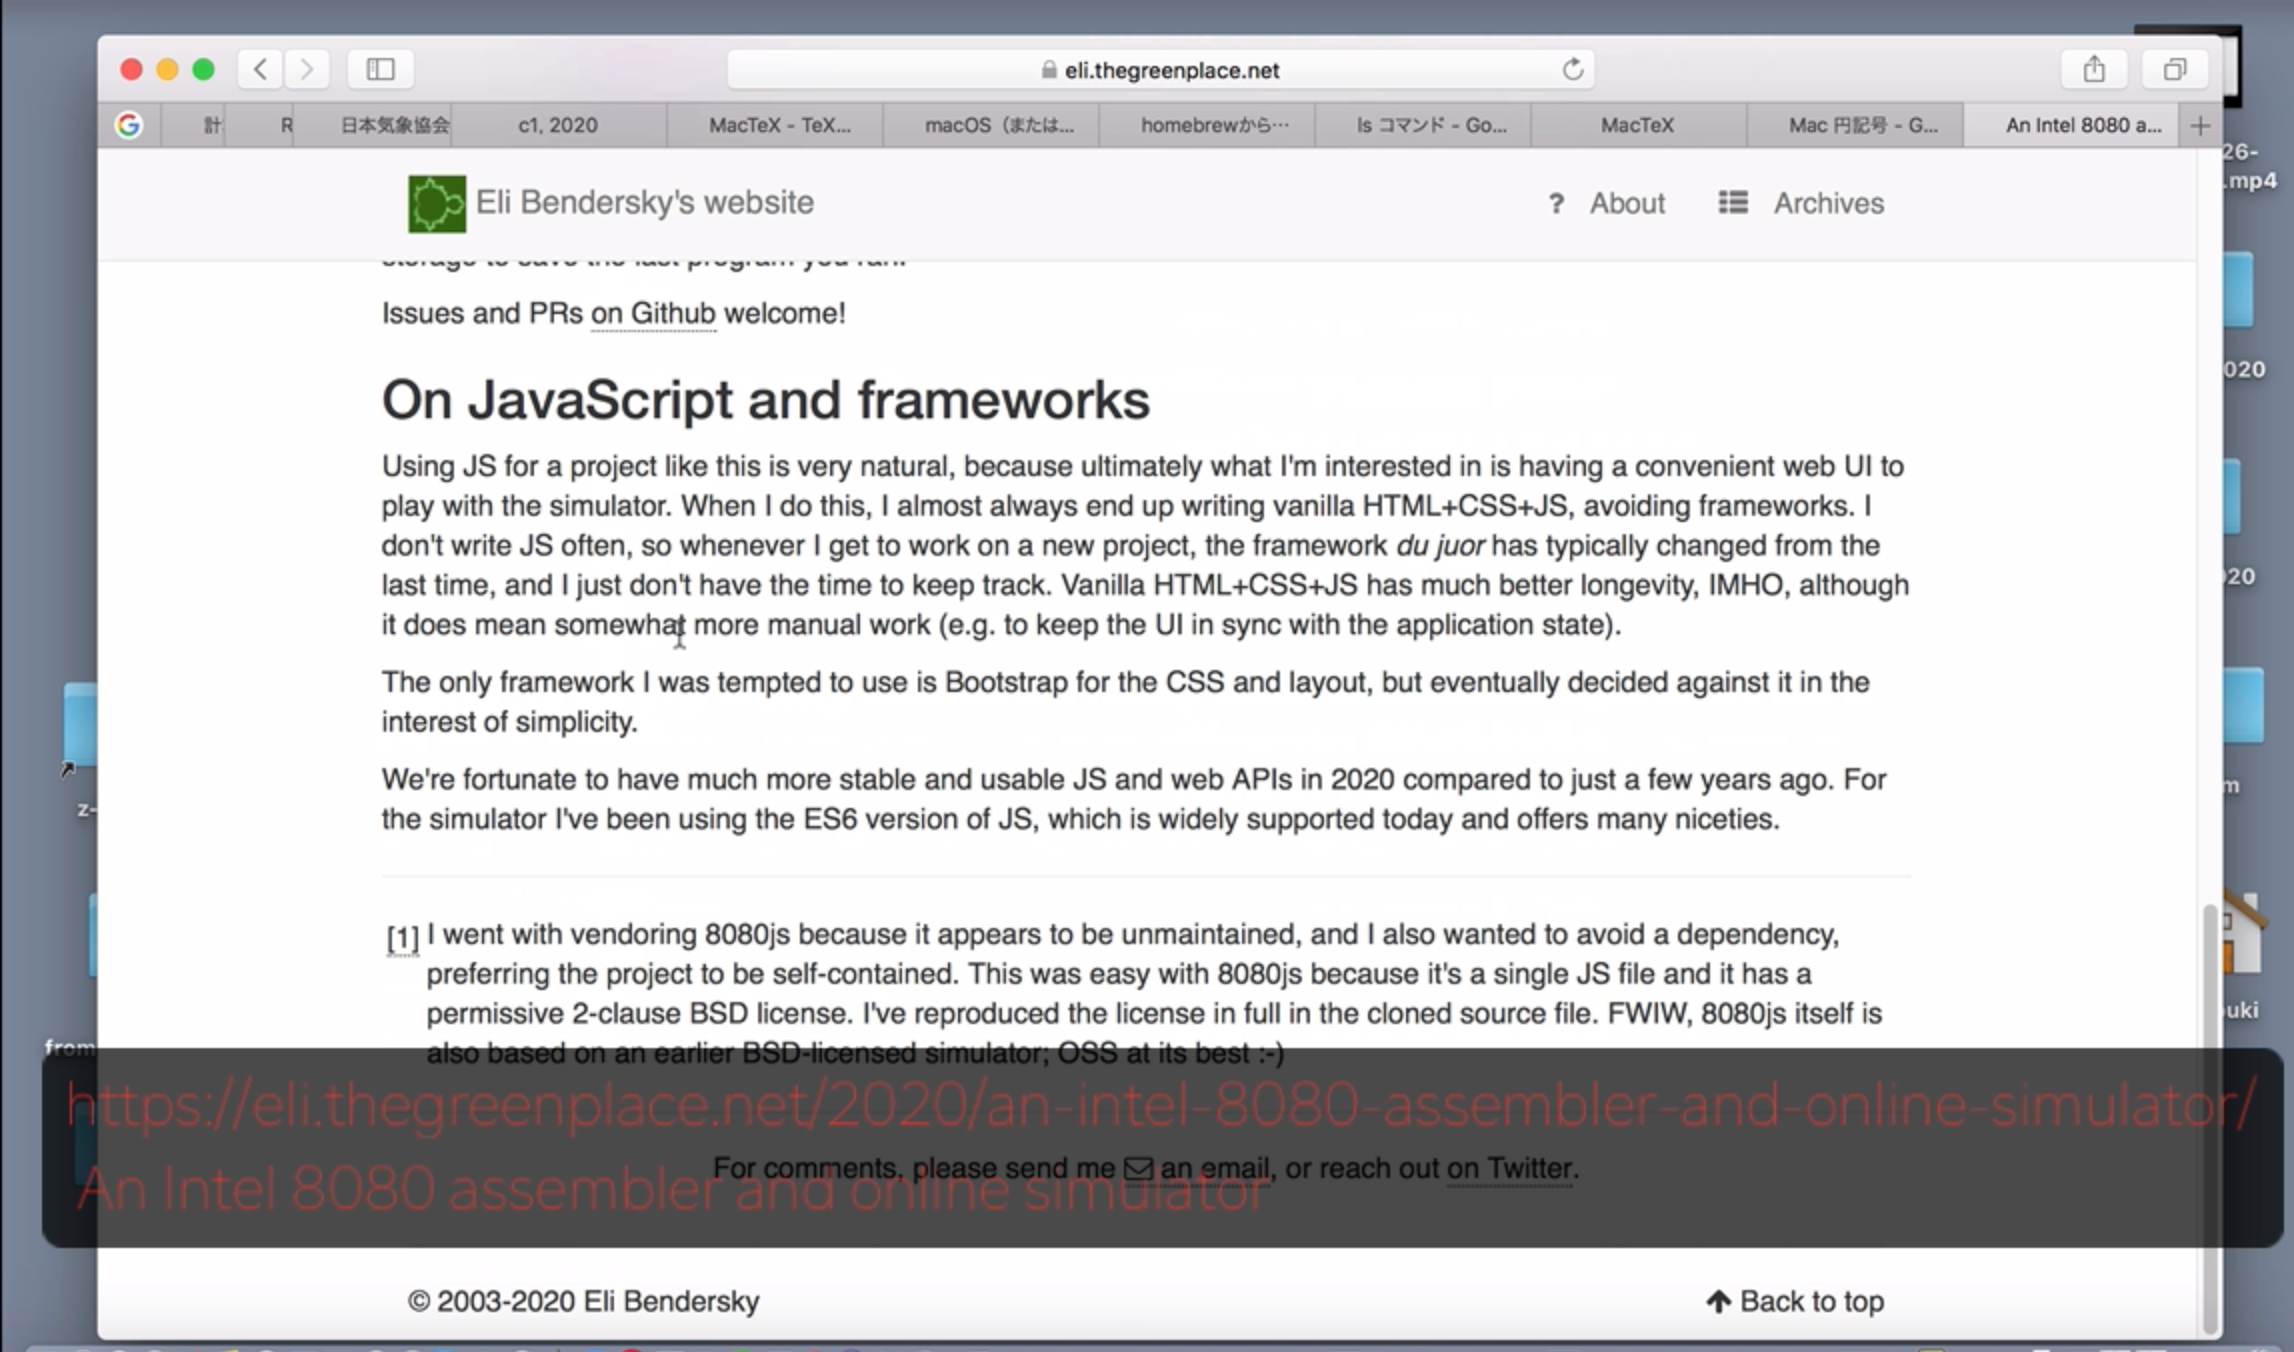Show all tabs overview icon
Screen dimensions: 2294x1352
(x=2175, y=69)
